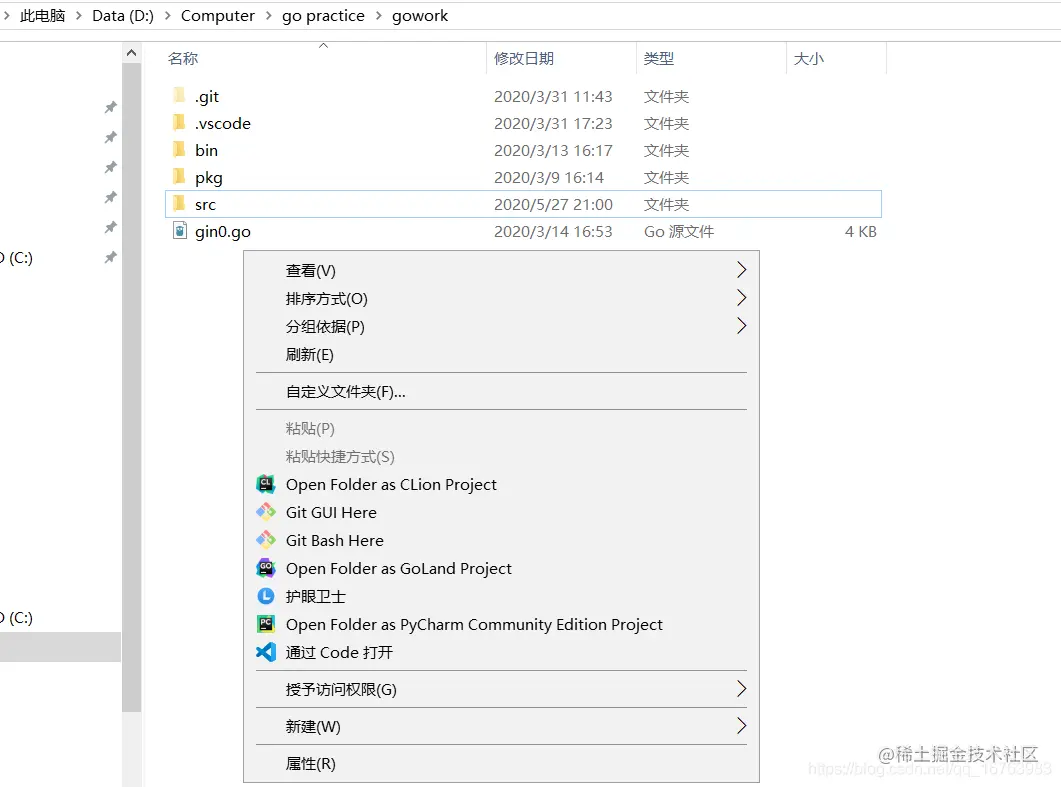Image resolution: width=1061 pixels, height=787 pixels.
Task: Open 自定义文件夹(F)... menu entry
Action: click(501, 392)
